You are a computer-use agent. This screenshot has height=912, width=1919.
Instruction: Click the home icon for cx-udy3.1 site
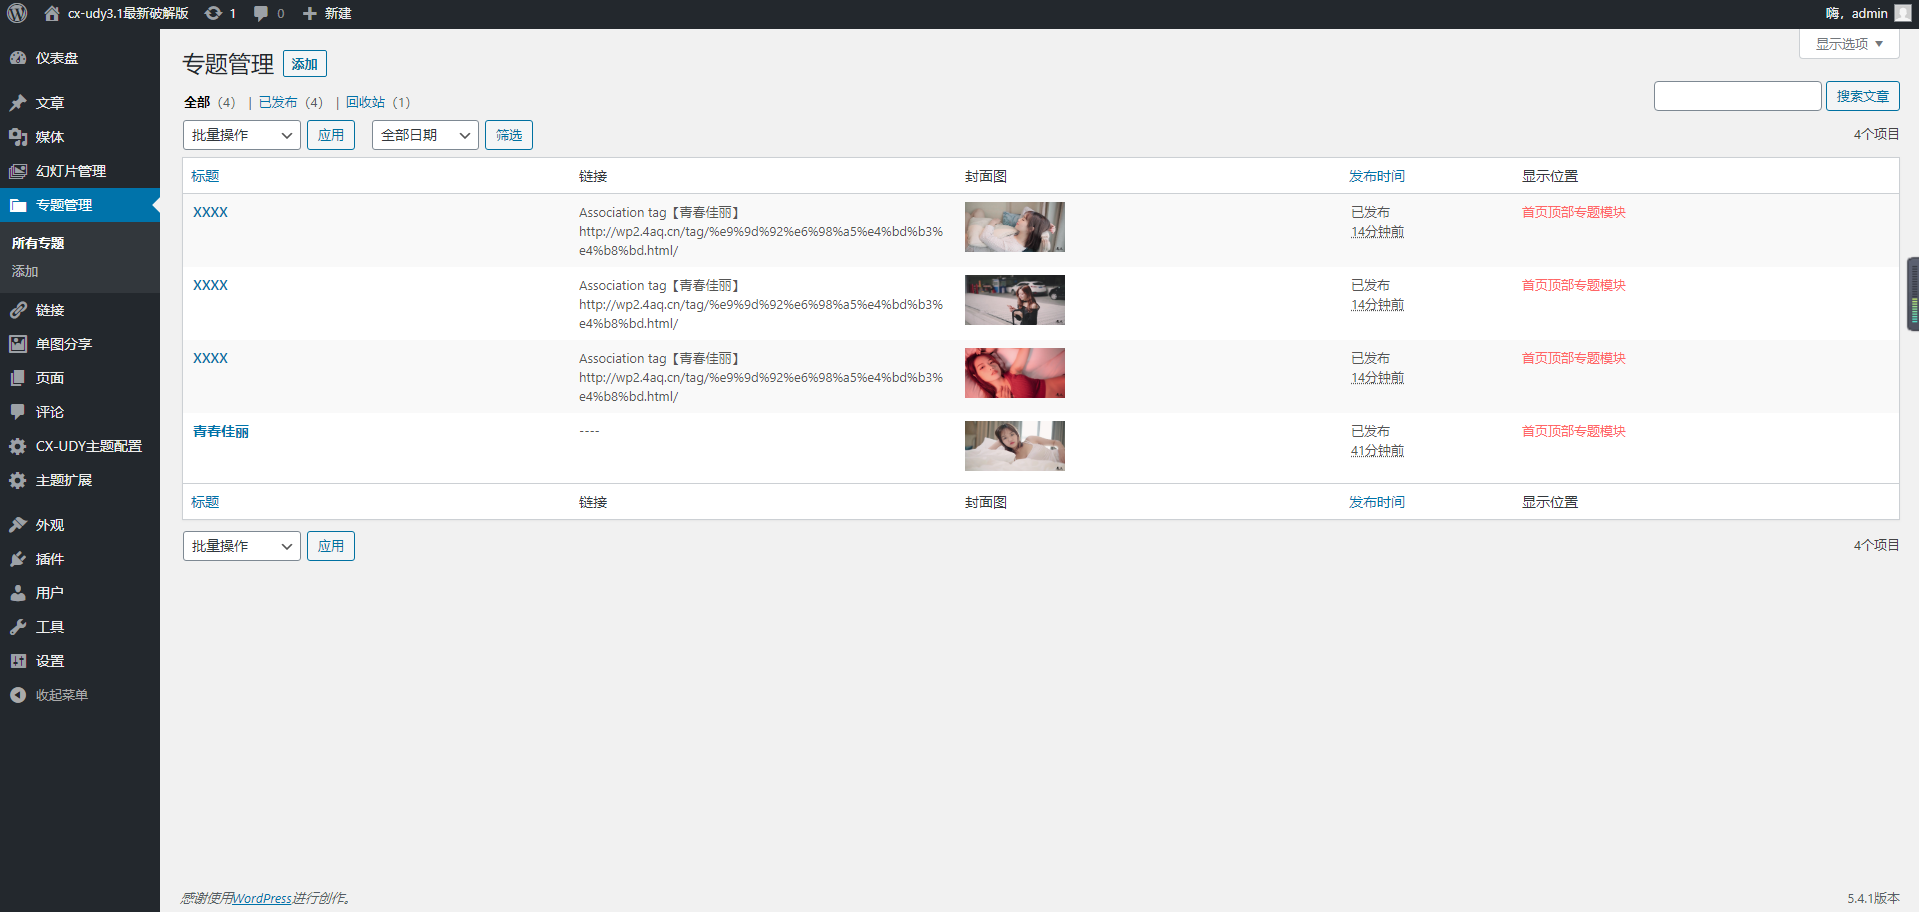[52, 13]
